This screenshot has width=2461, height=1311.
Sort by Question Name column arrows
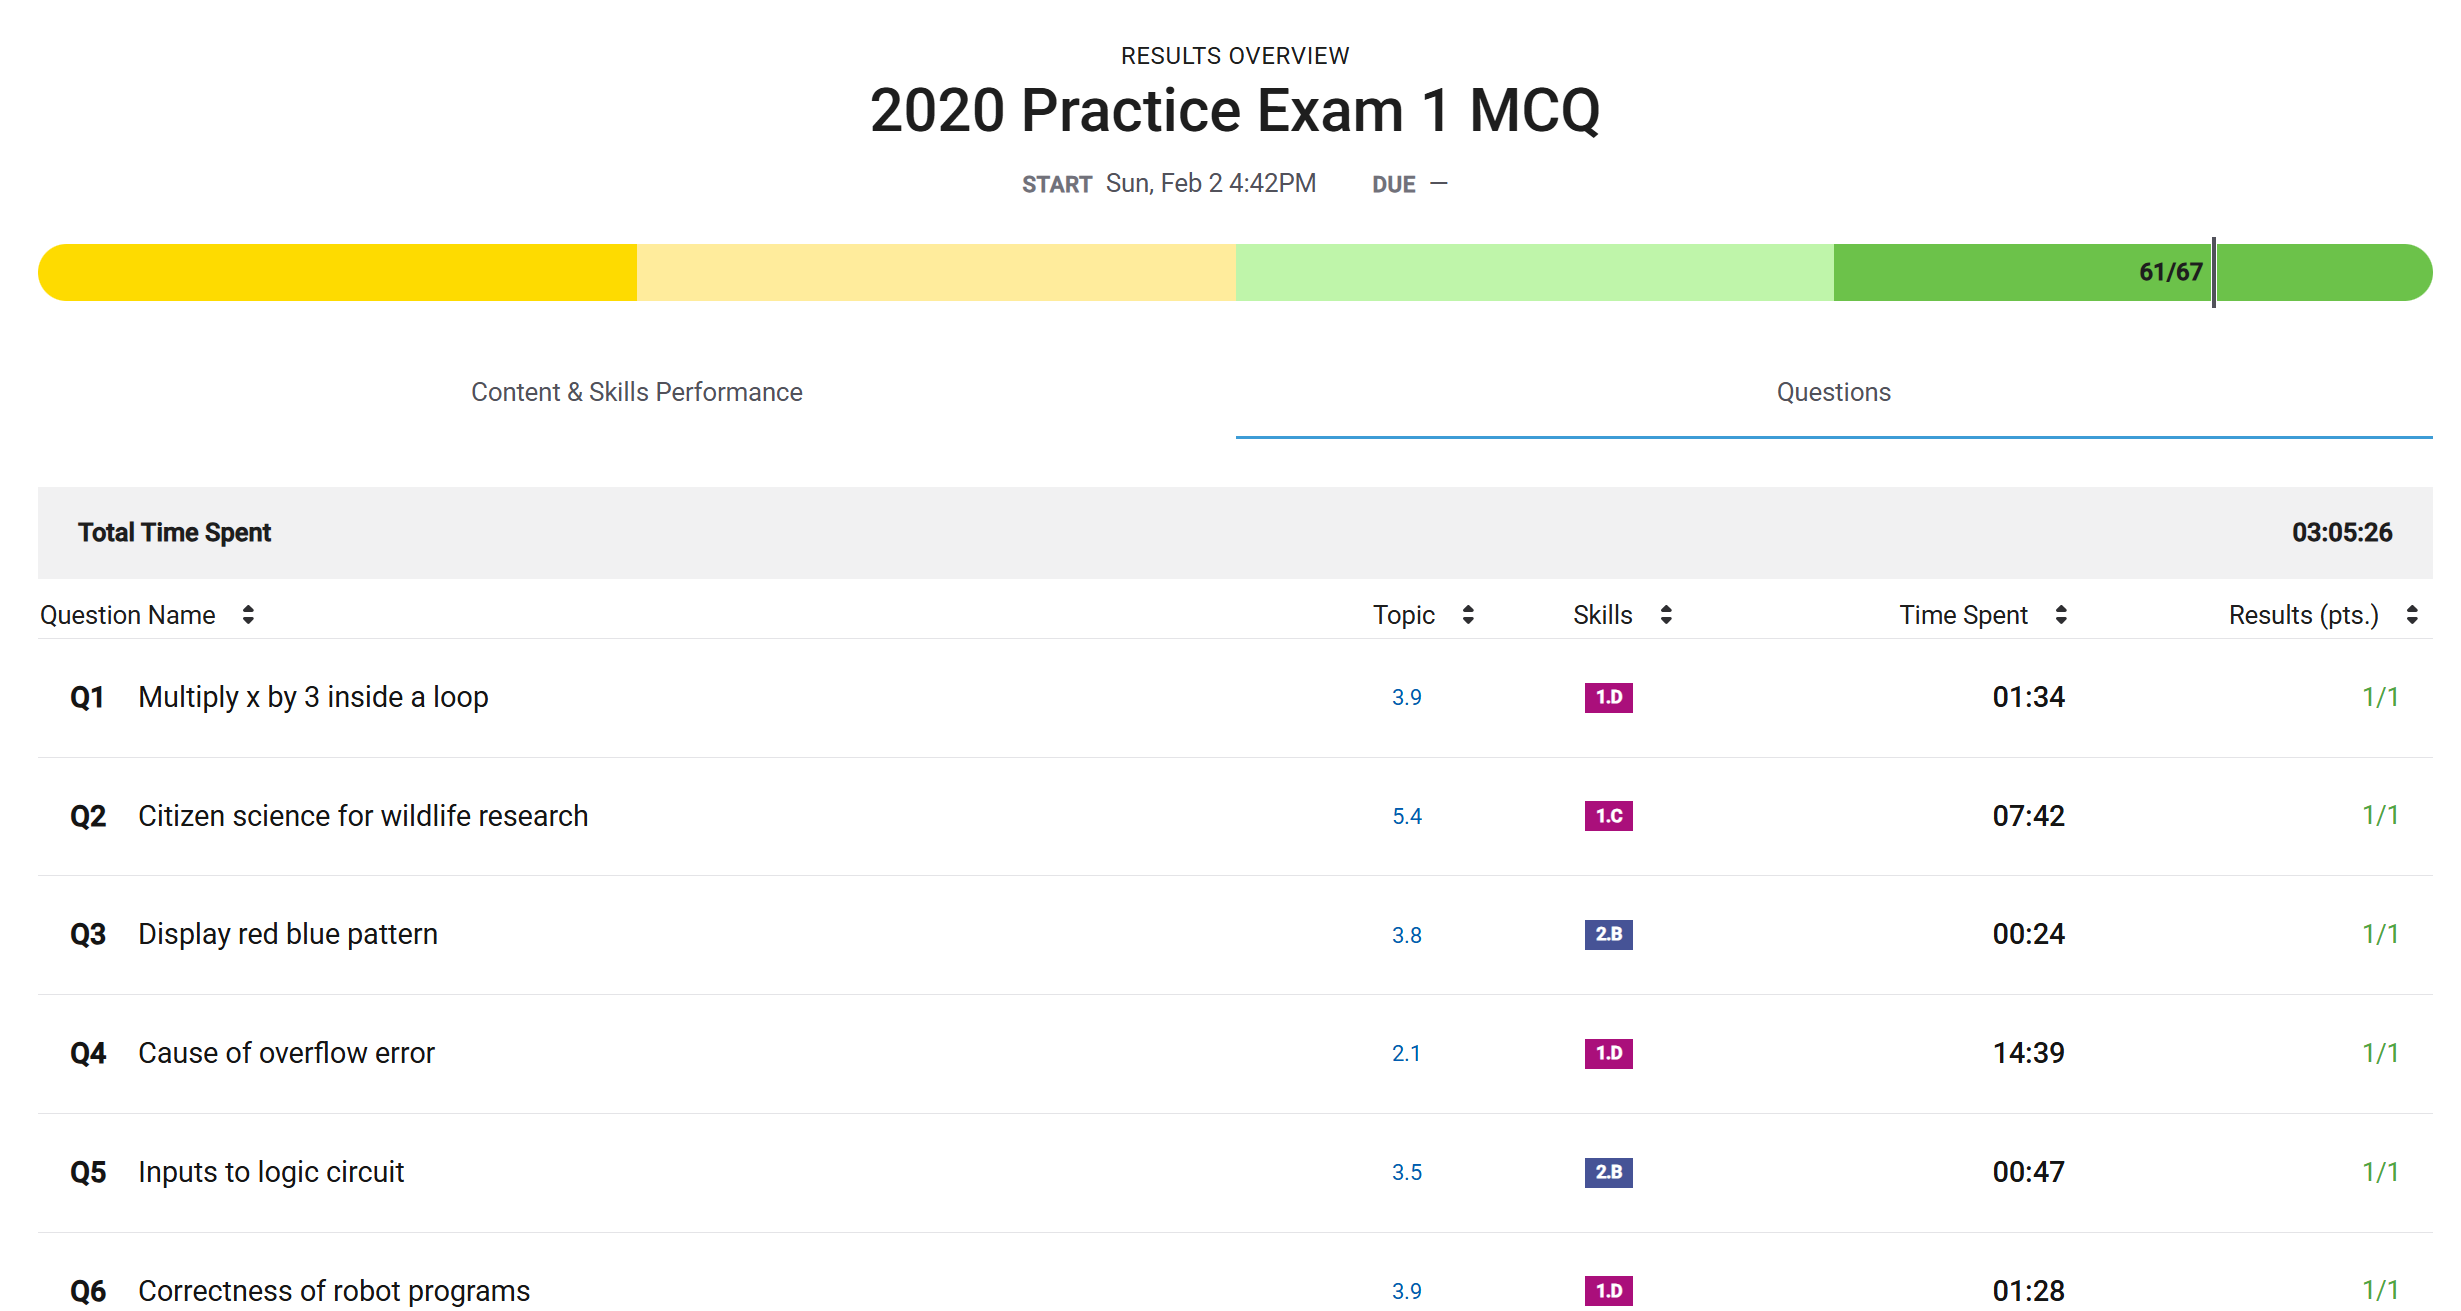(x=248, y=615)
